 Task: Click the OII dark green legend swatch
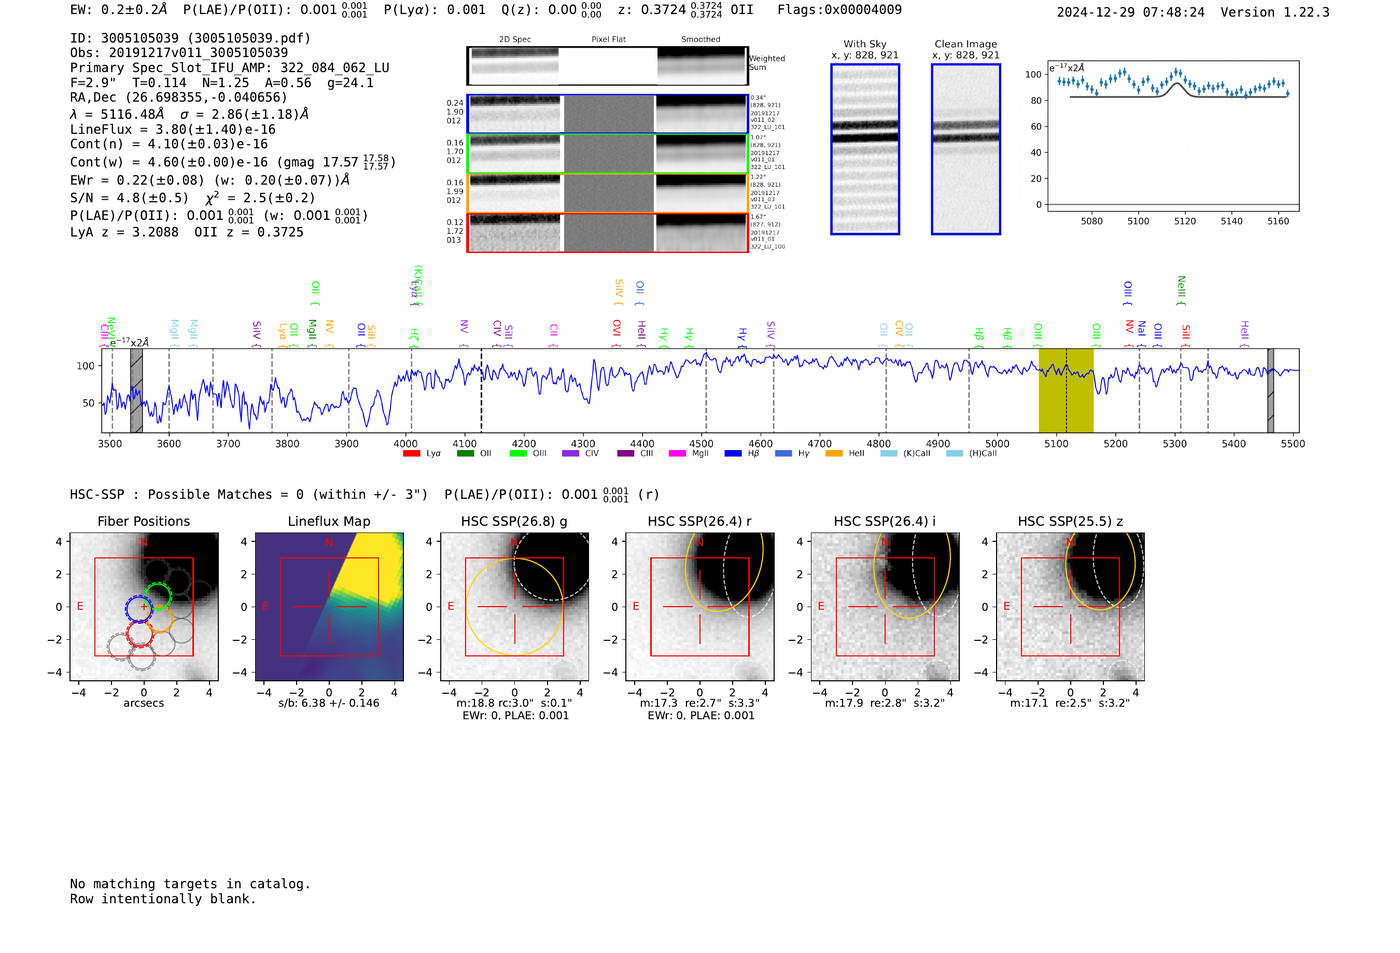coord(465,453)
